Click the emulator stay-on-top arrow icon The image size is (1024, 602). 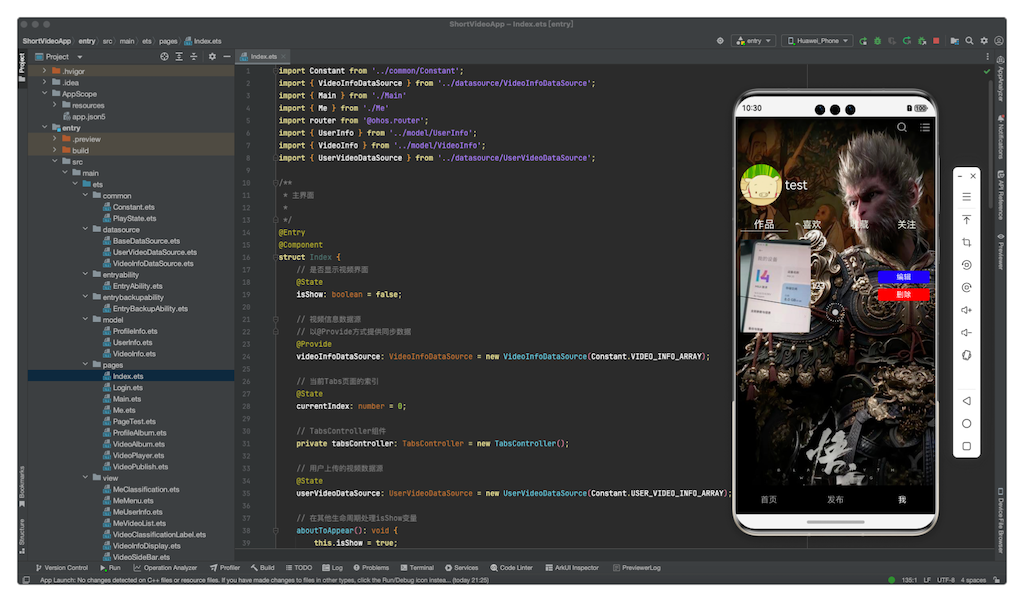coord(967,219)
